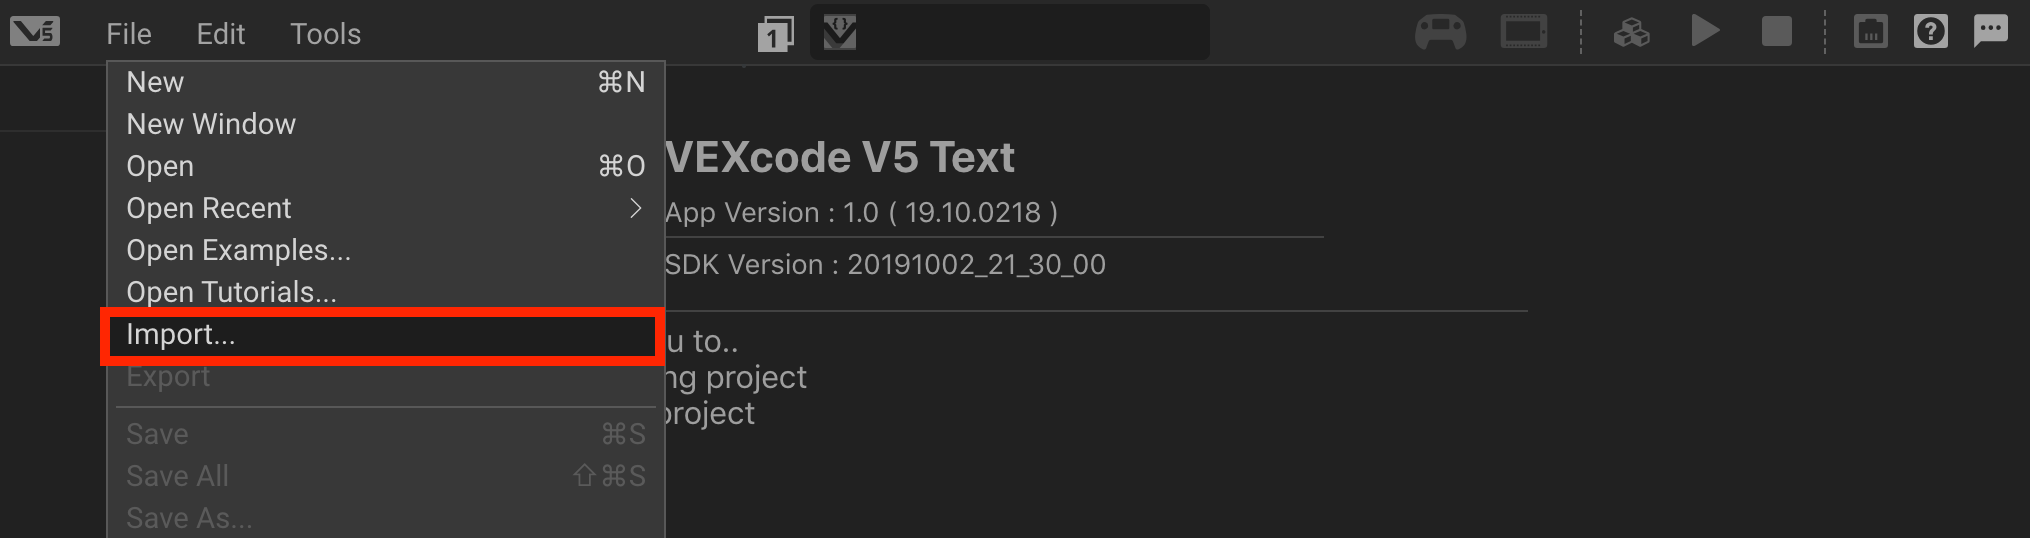This screenshot has height=538, width=2030.
Task: Select New from the File menu
Action: (x=155, y=82)
